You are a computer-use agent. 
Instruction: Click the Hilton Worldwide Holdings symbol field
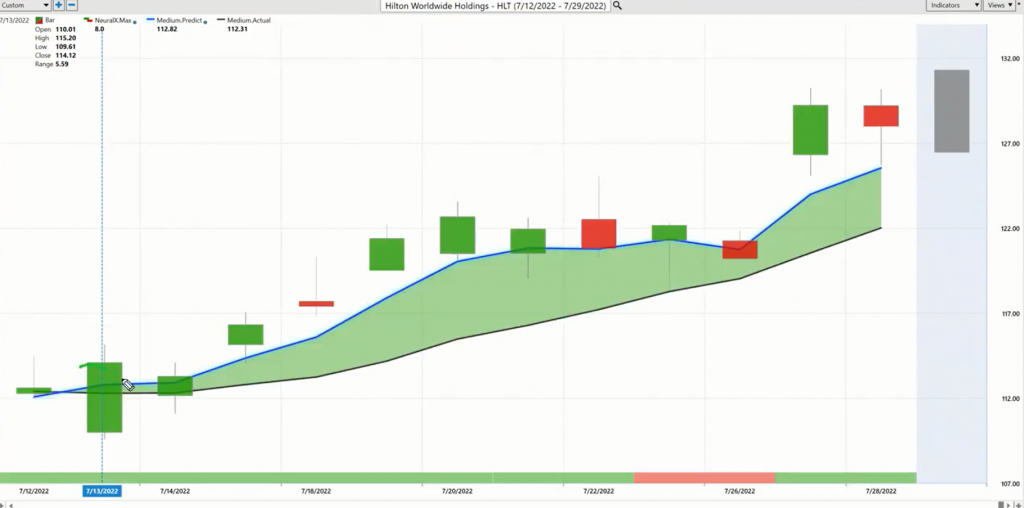[496, 5]
